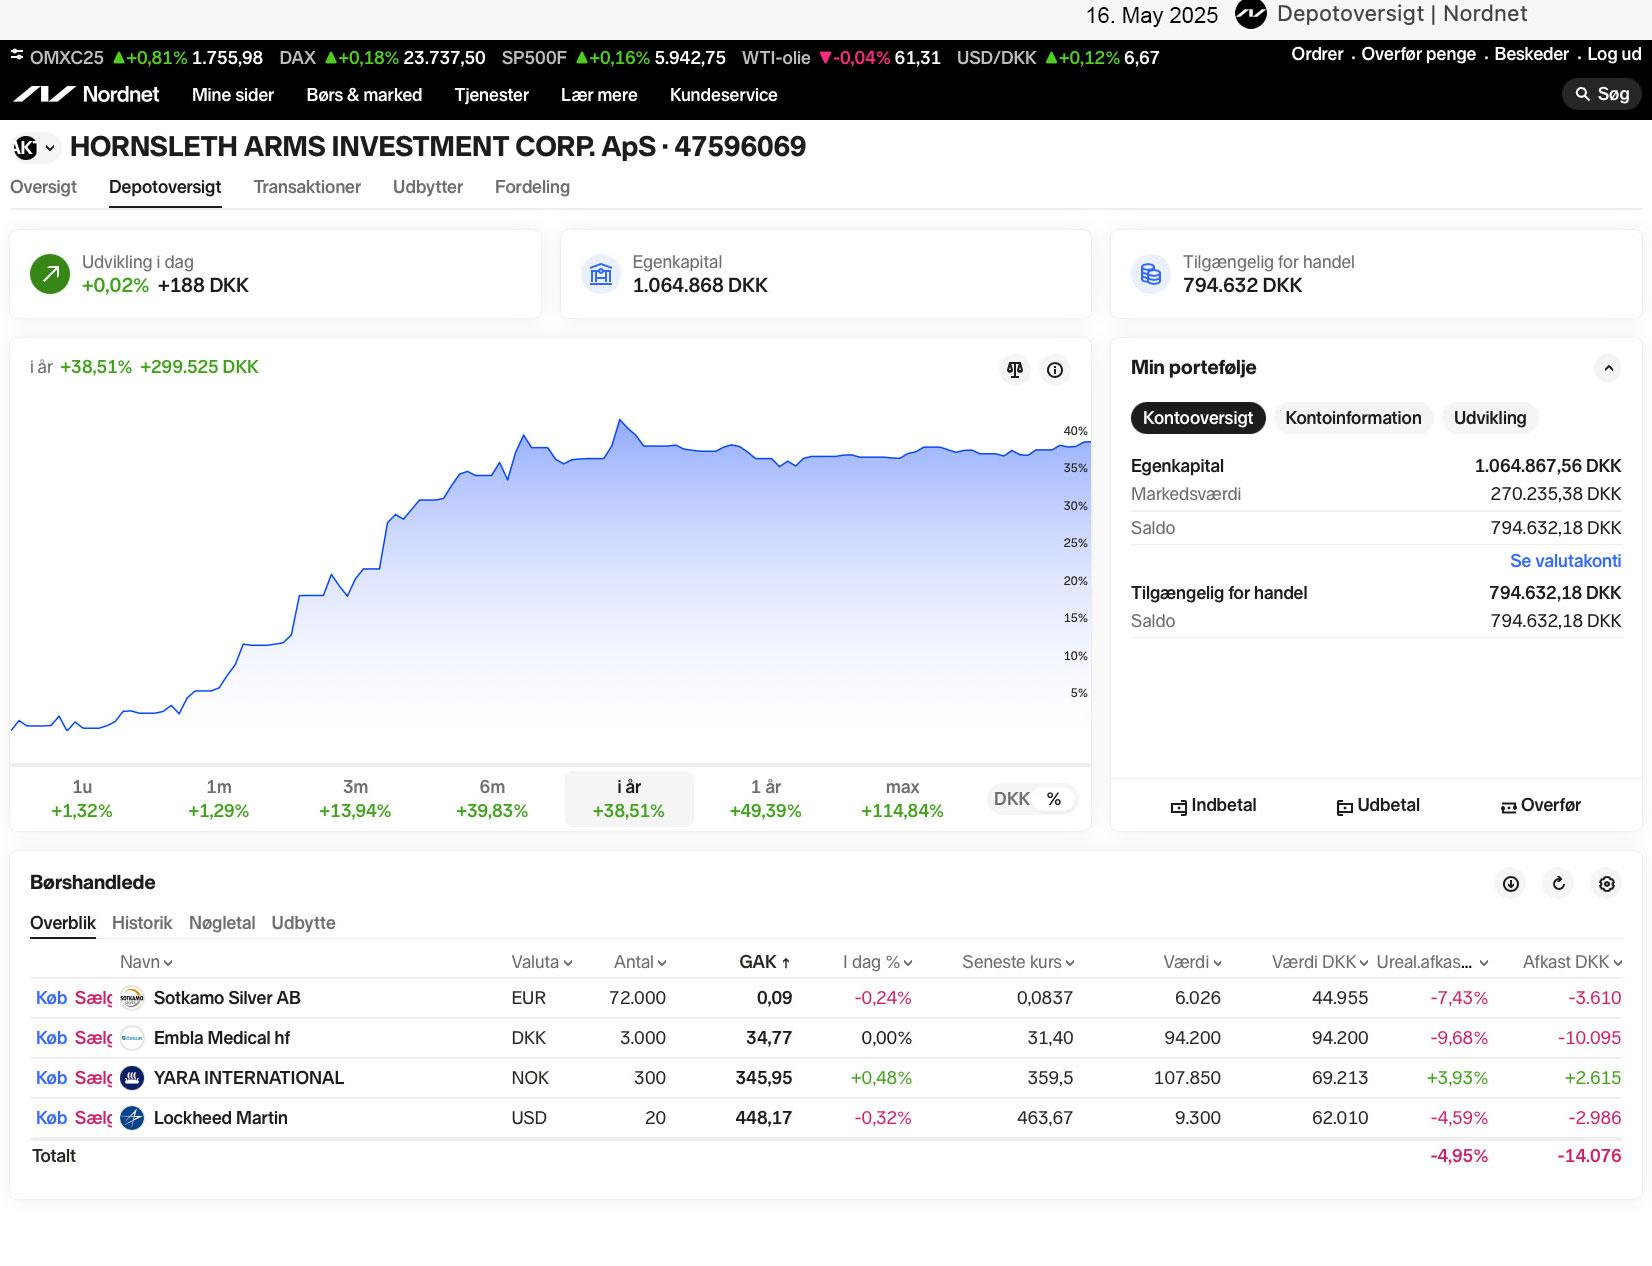Screen dimensions: 1652x1266
Task: Open Kundeservice menu
Action: click(x=723, y=95)
